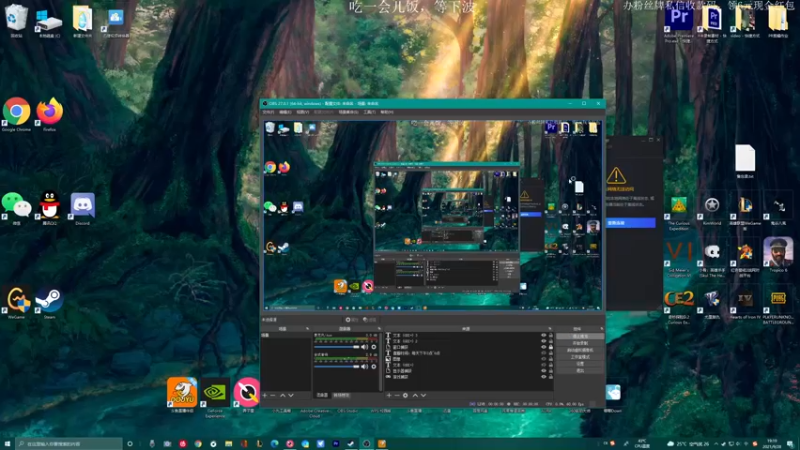Toggle visibility of 图像 source
Viewport: 800px width, 450px height.
click(x=543, y=359)
